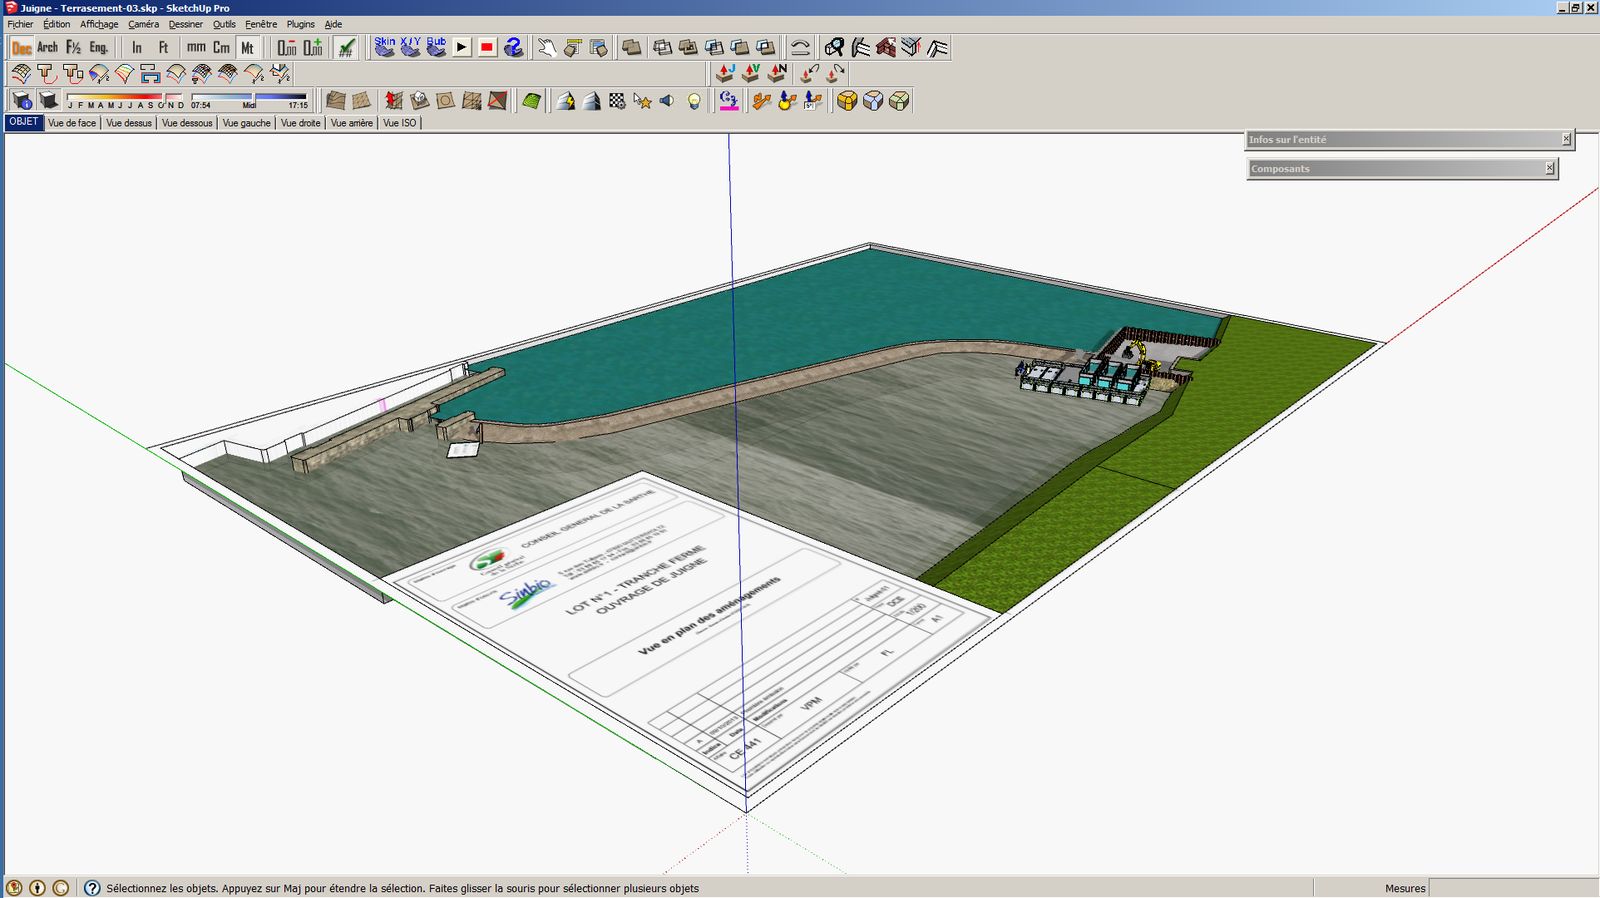Click the magnifier over box icon

point(834,47)
